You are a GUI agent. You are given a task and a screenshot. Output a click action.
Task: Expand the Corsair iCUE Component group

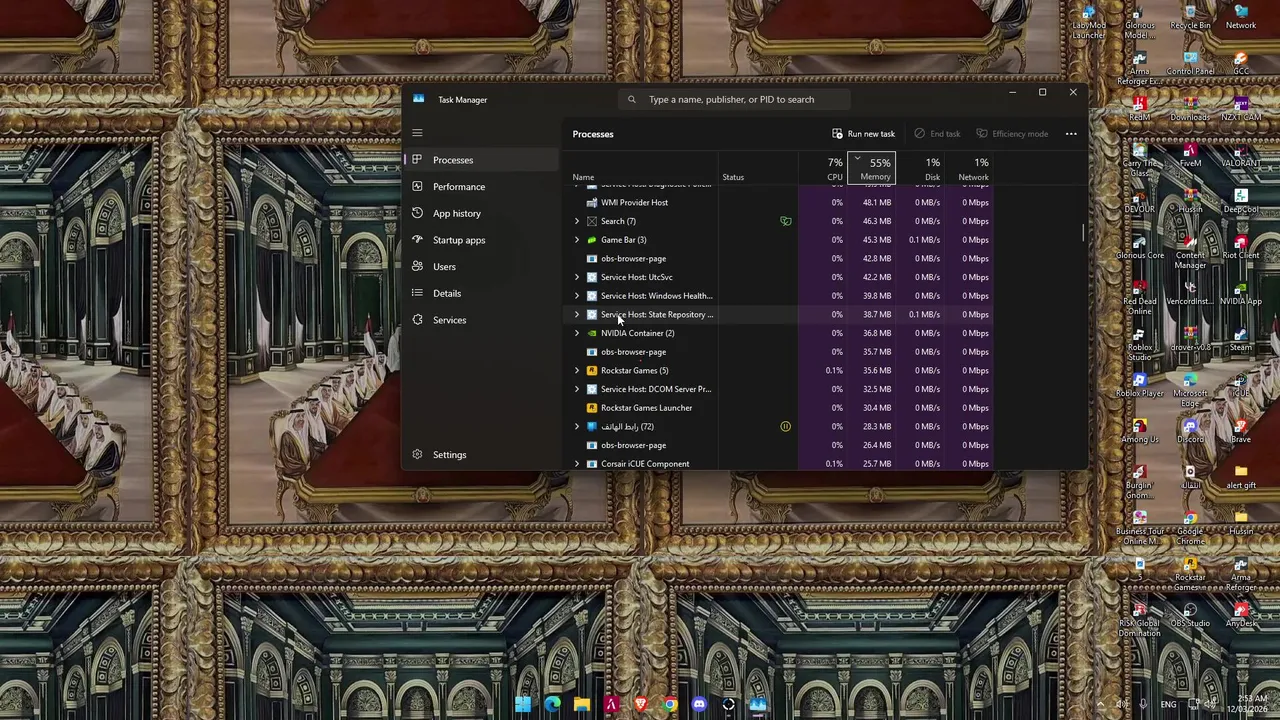click(576, 464)
